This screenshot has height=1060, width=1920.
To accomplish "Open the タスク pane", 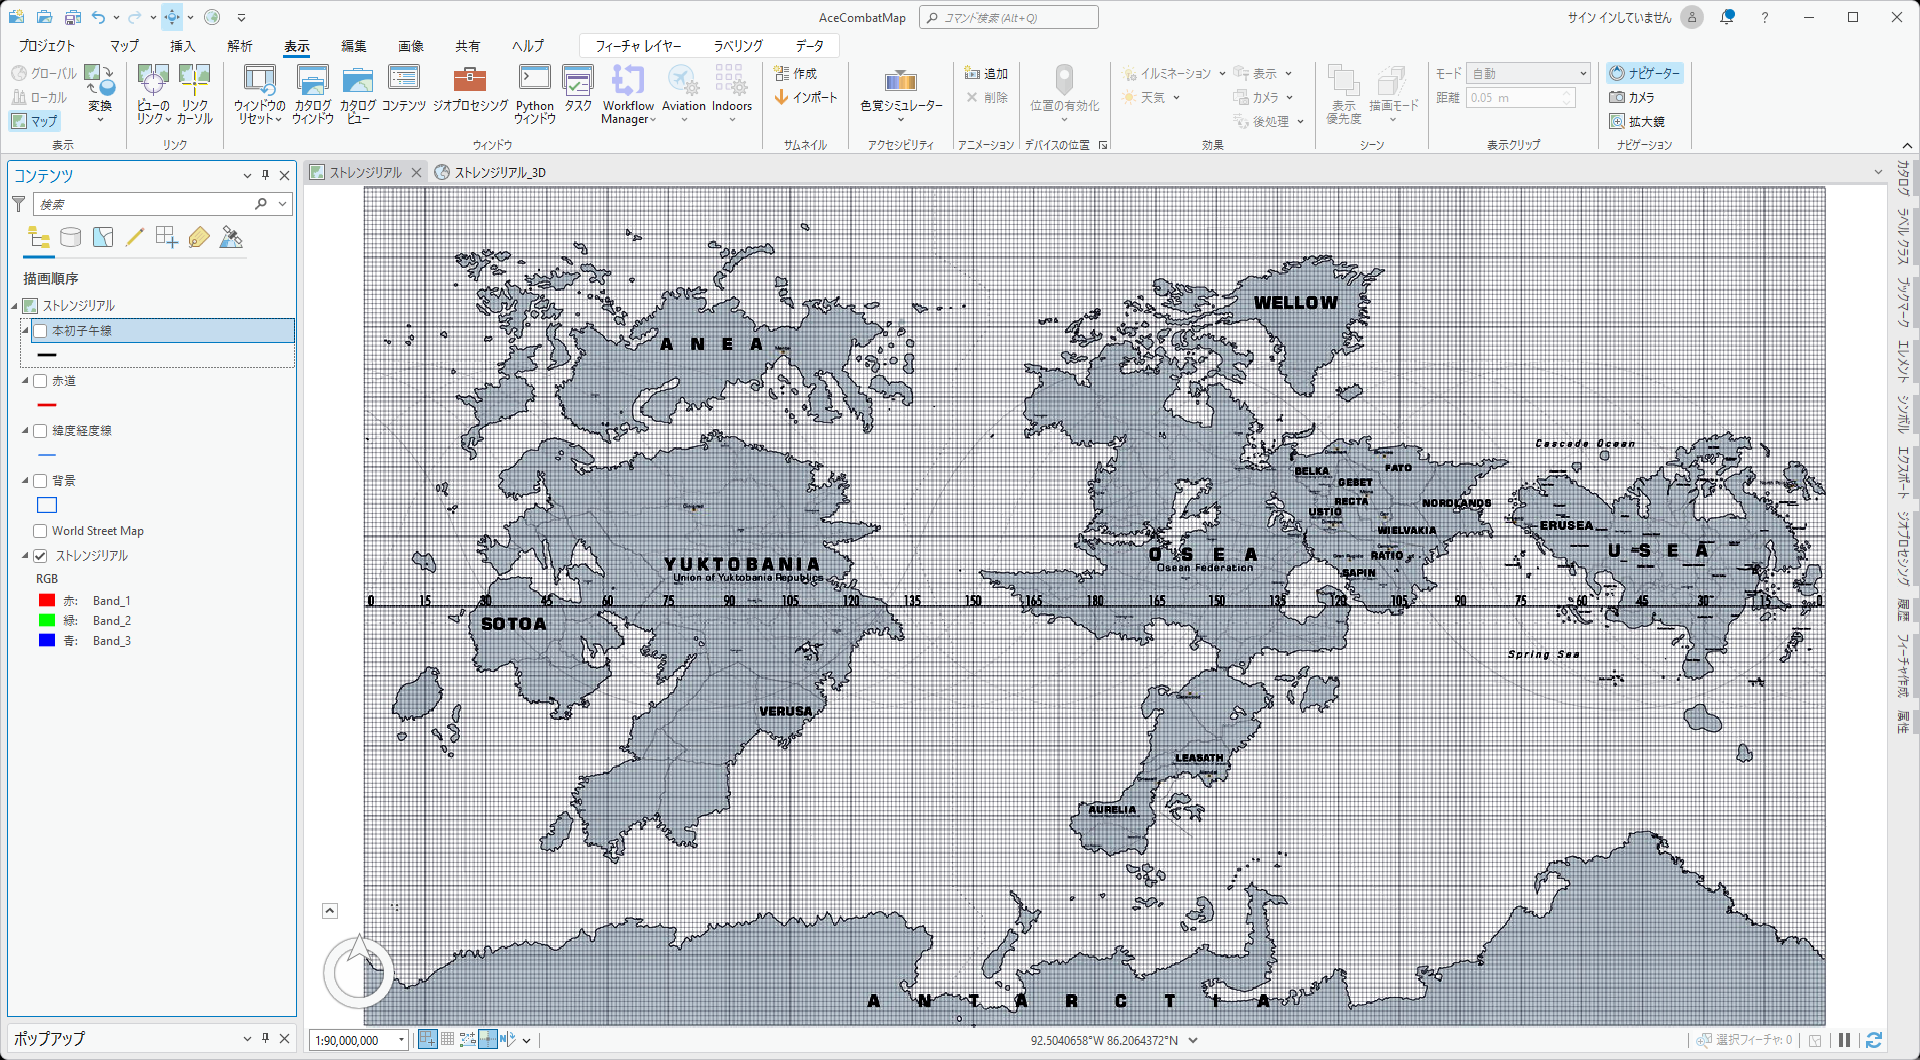I will (578, 88).
